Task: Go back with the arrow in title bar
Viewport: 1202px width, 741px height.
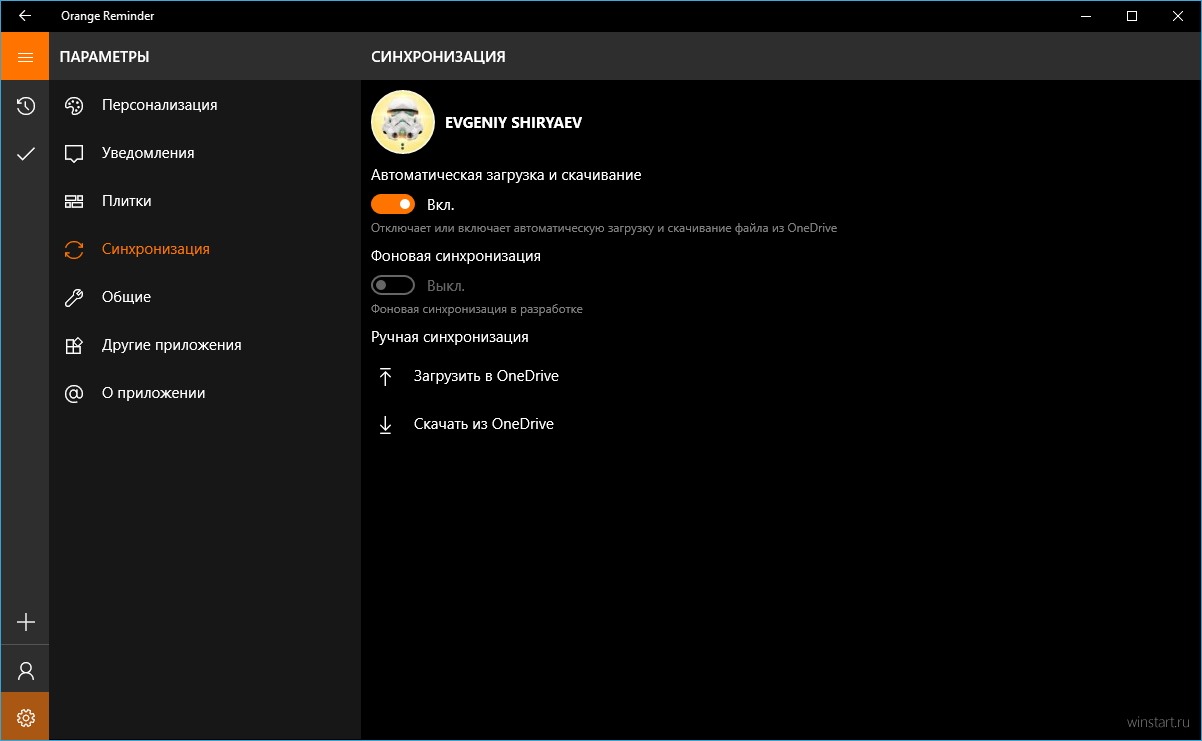Action: (25, 16)
